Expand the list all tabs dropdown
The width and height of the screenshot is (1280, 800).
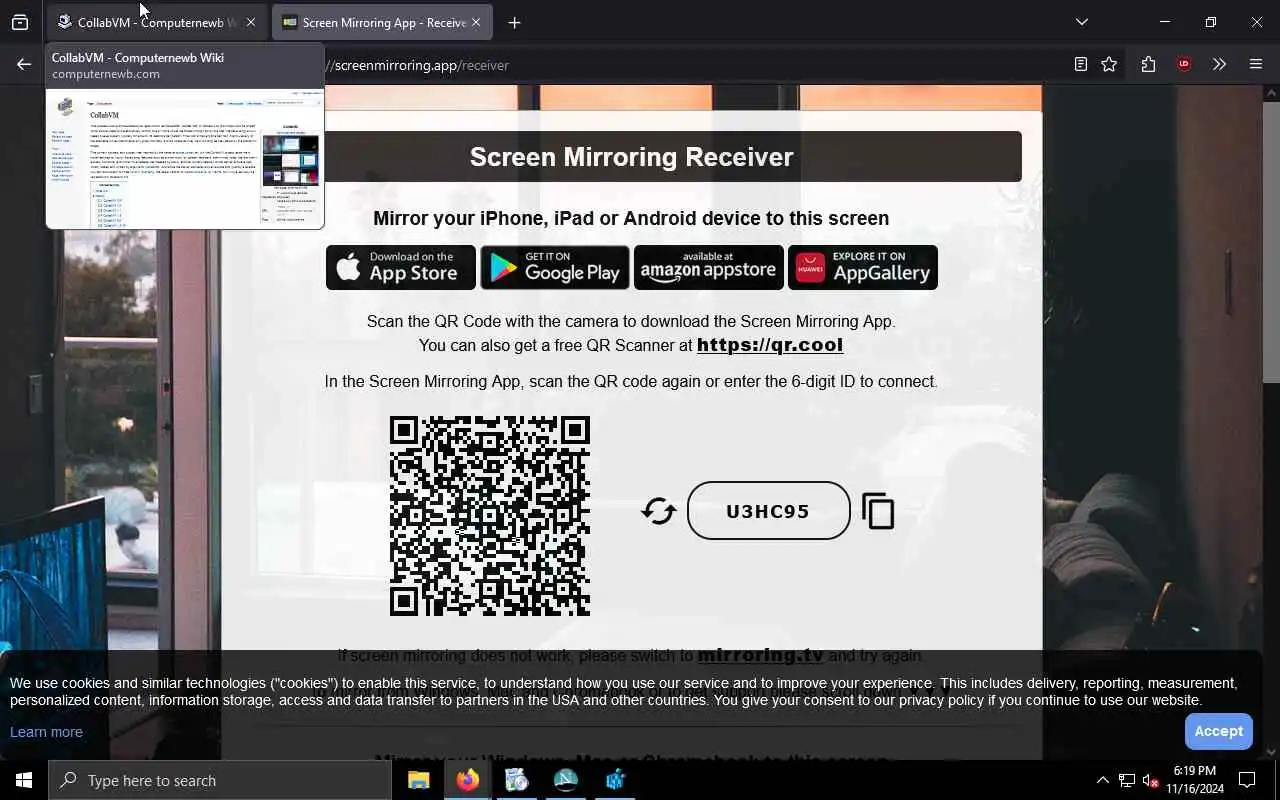coord(1082,22)
